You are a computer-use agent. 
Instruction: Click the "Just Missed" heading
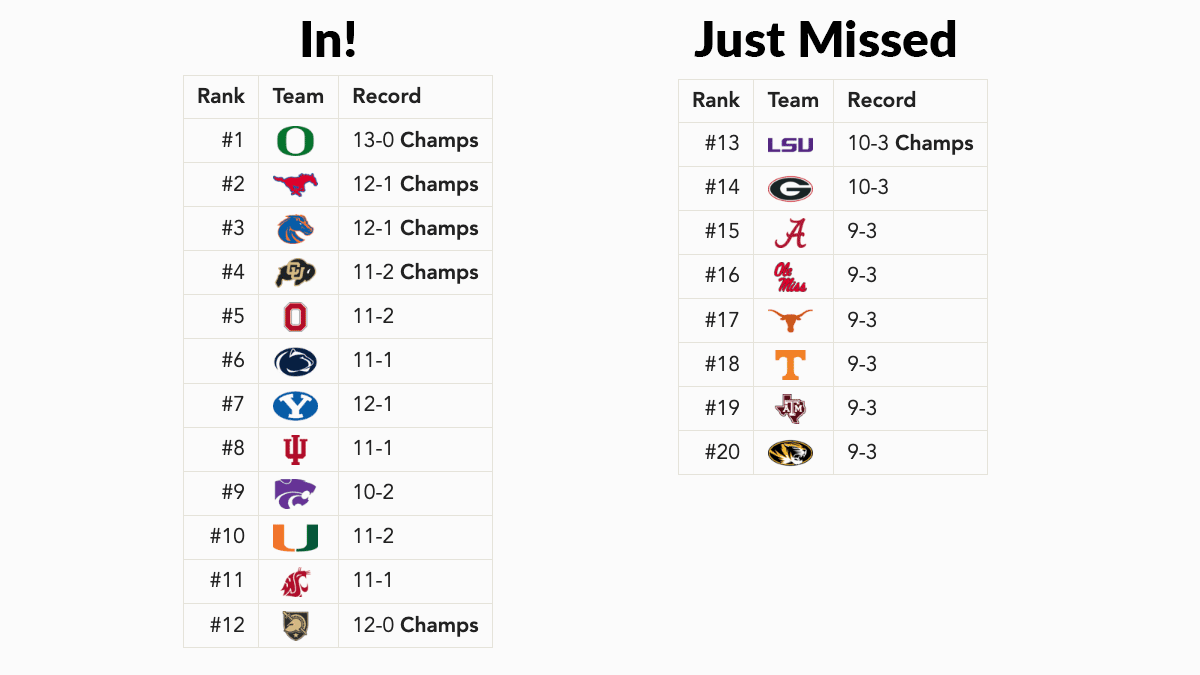(825, 40)
